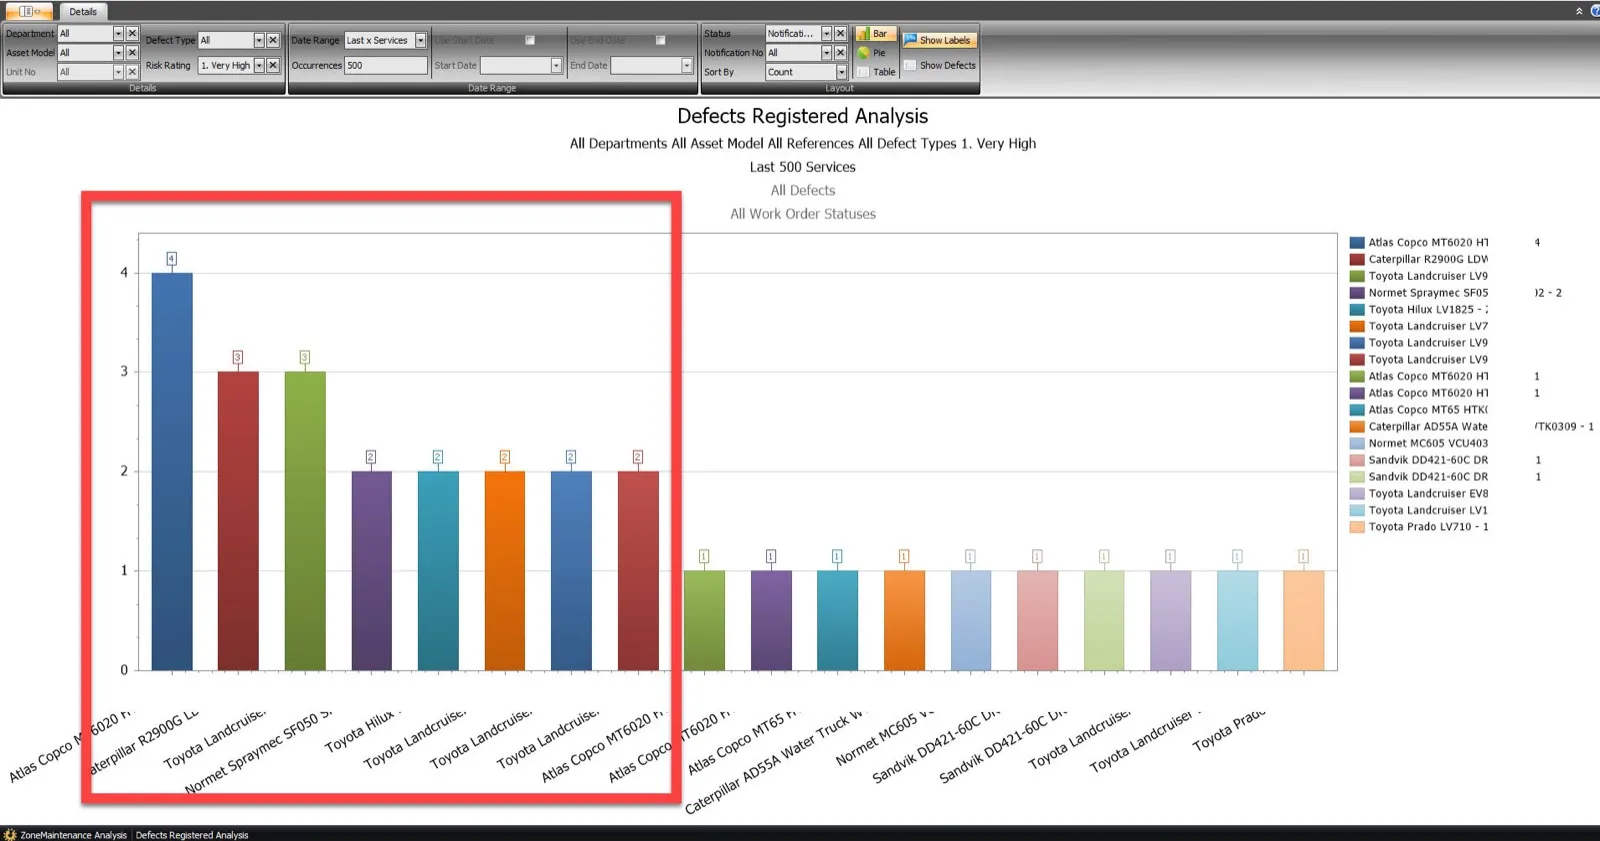The height and width of the screenshot is (841, 1600).
Task: Open the application menu button
Action: 29,11
